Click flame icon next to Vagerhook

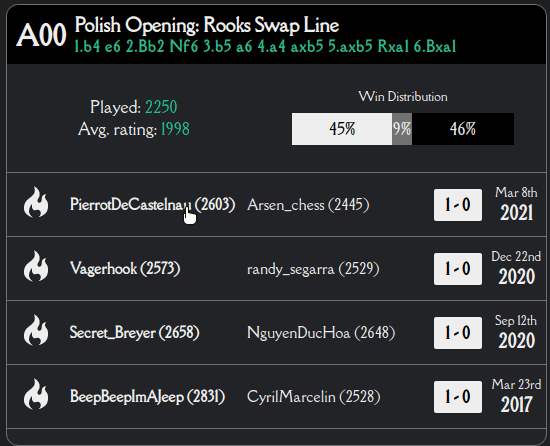point(36,266)
